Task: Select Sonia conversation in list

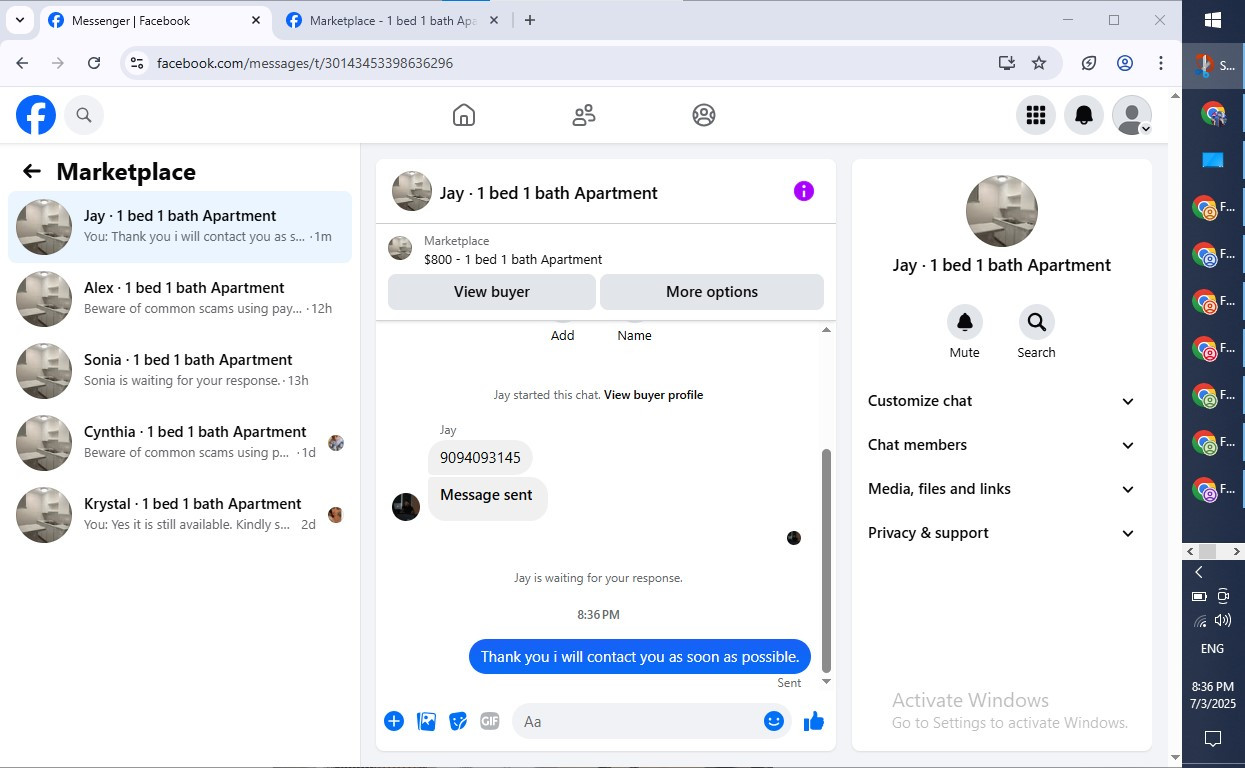Action: pyautogui.click(x=180, y=371)
